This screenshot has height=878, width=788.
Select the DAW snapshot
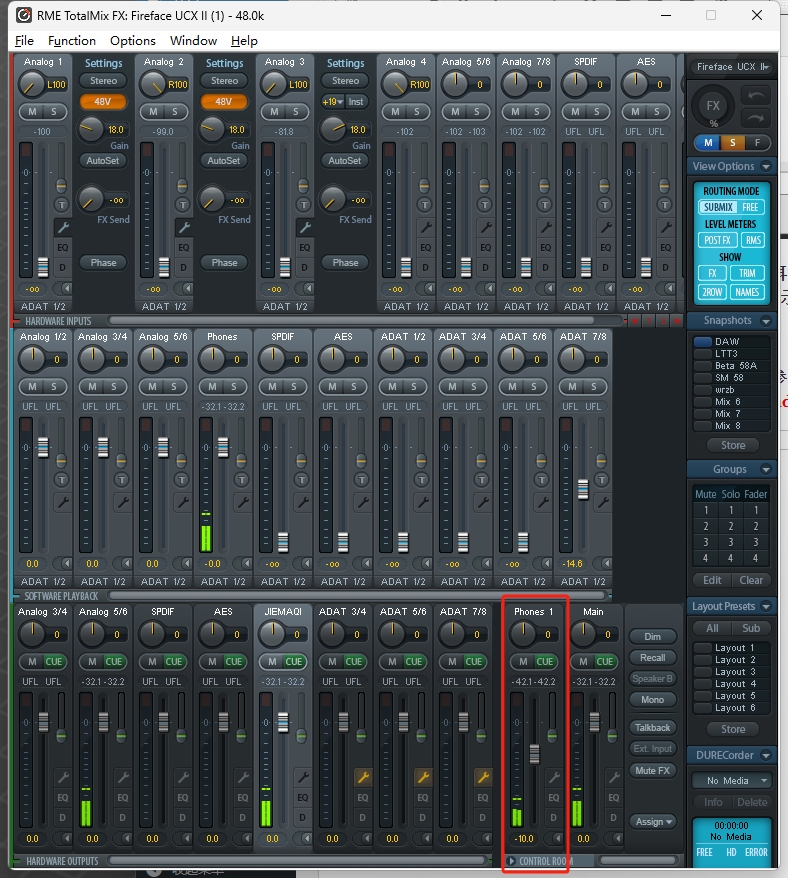(x=732, y=341)
